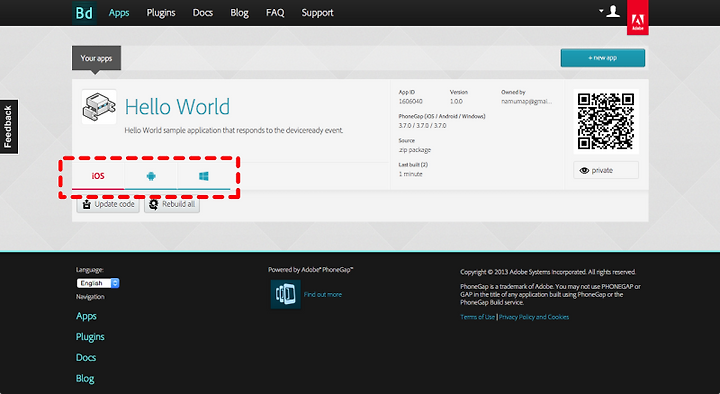Click the Hello World app icon
This screenshot has height=394, width=720.
[x=99, y=107]
